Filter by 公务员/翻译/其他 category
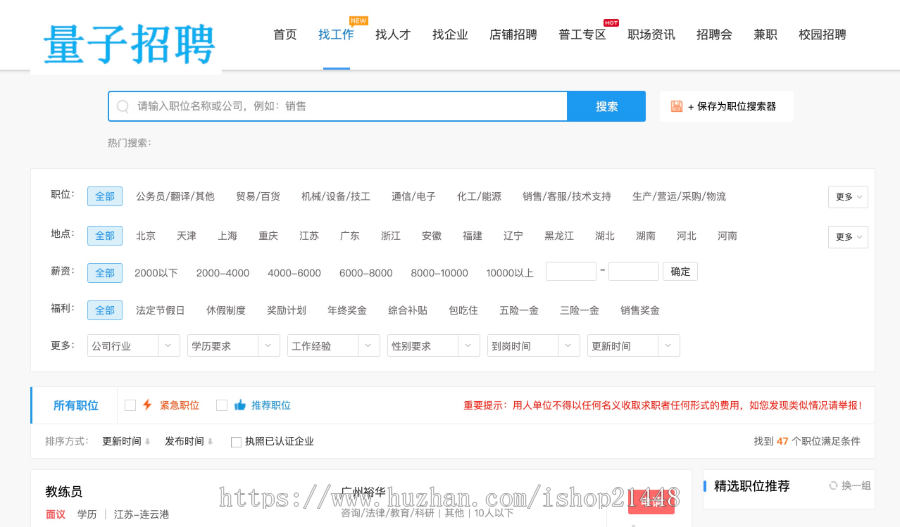The image size is (900, 527). tap(175, 196)
